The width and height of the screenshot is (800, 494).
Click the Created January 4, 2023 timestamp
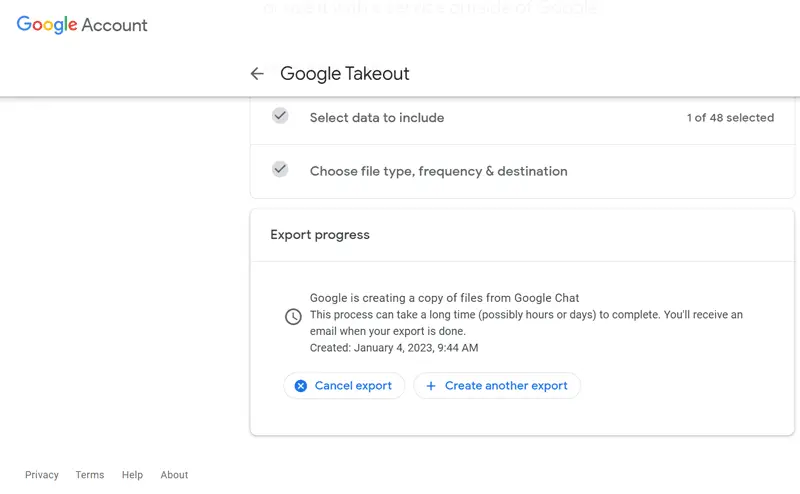(394, 348)
